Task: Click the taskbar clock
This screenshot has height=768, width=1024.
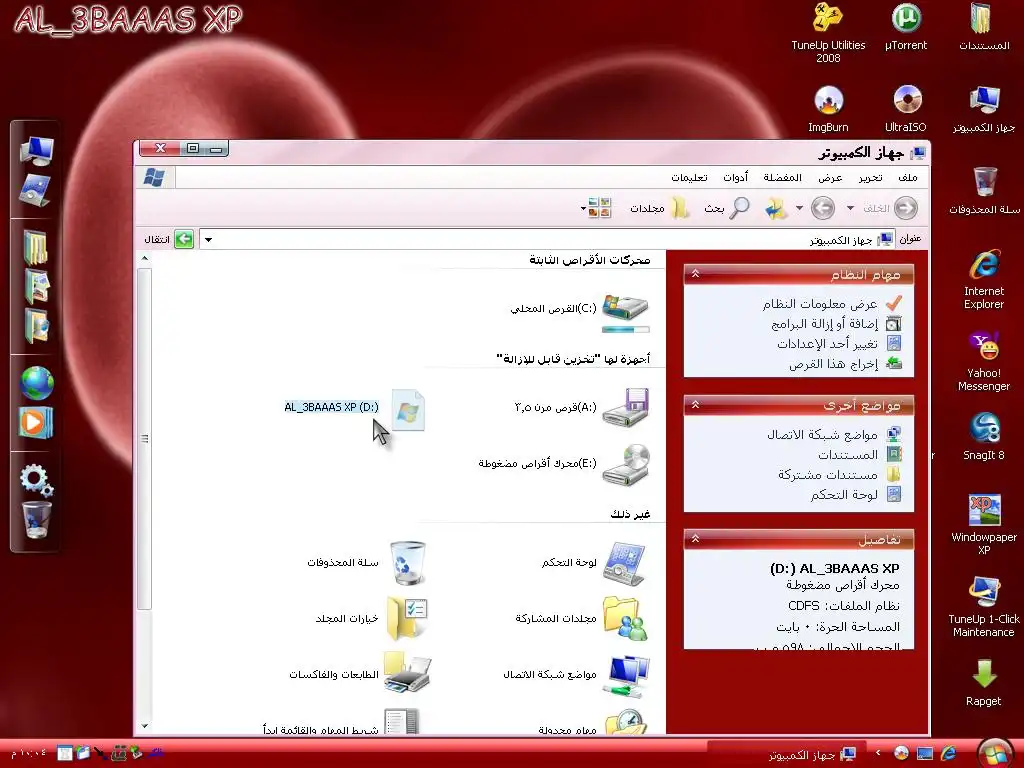Action: (27, 753)
